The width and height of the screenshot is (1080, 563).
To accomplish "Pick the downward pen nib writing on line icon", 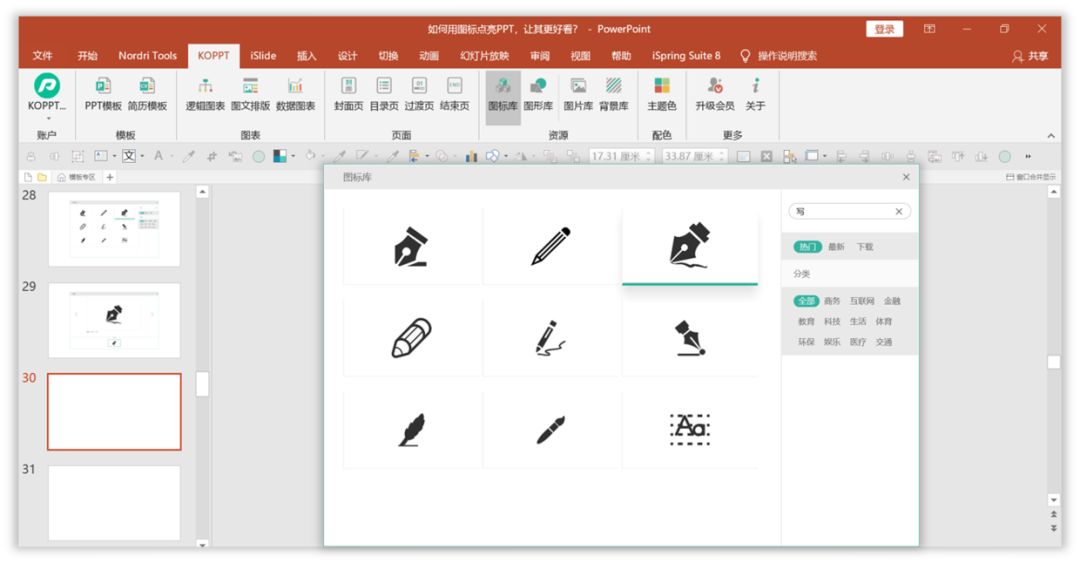I will tap(689, 338).
